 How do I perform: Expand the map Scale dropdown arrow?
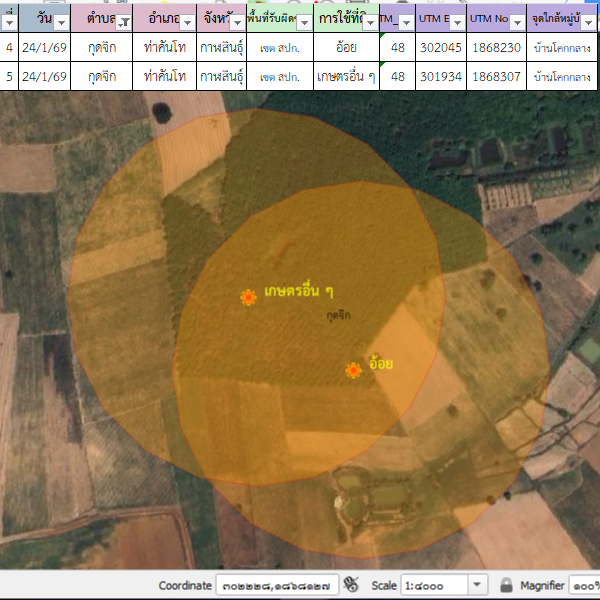(x=477, y=584)
